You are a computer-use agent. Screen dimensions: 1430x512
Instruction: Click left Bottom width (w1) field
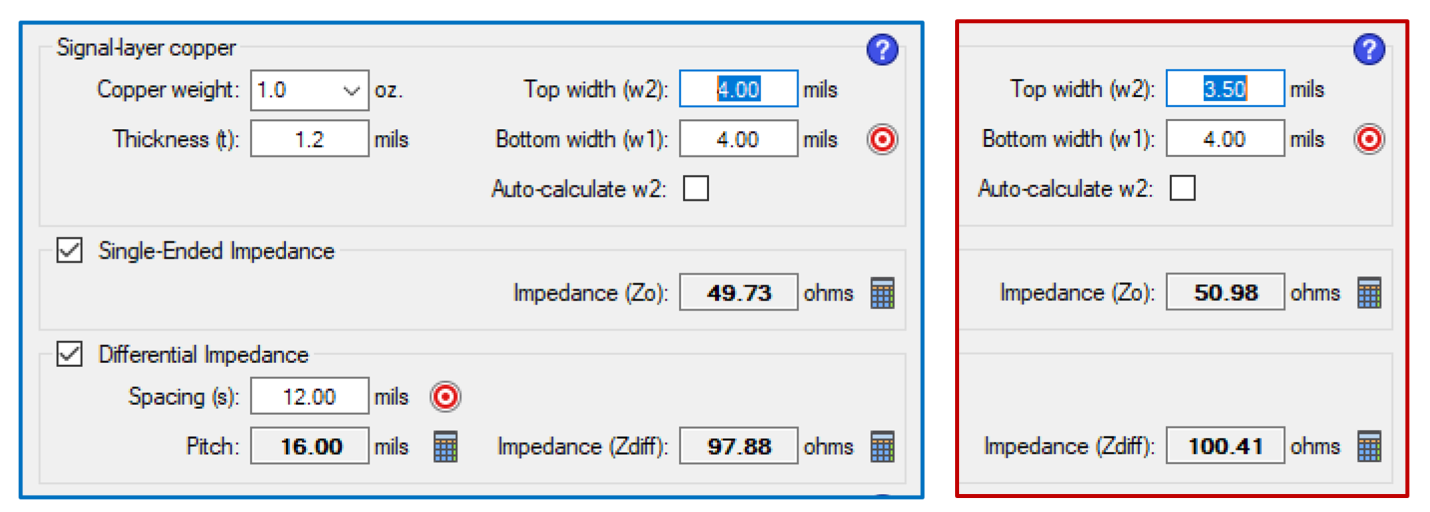(x=738, y=139)
